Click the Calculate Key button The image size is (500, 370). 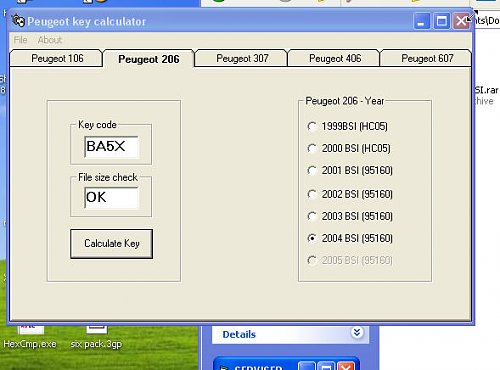[112, 244]
